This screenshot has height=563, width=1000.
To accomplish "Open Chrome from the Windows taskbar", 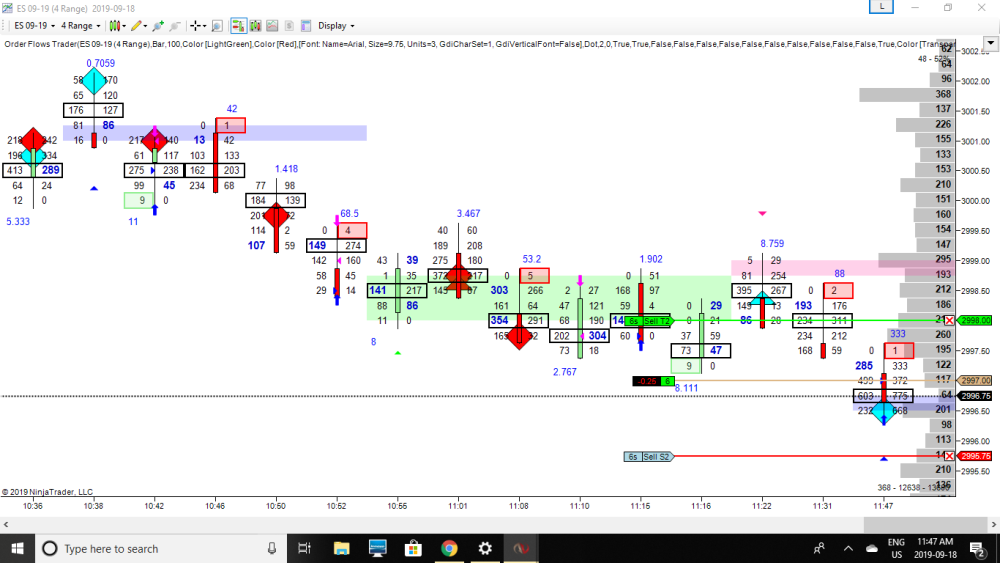I will pyautogui.click(x=449, y=548).
